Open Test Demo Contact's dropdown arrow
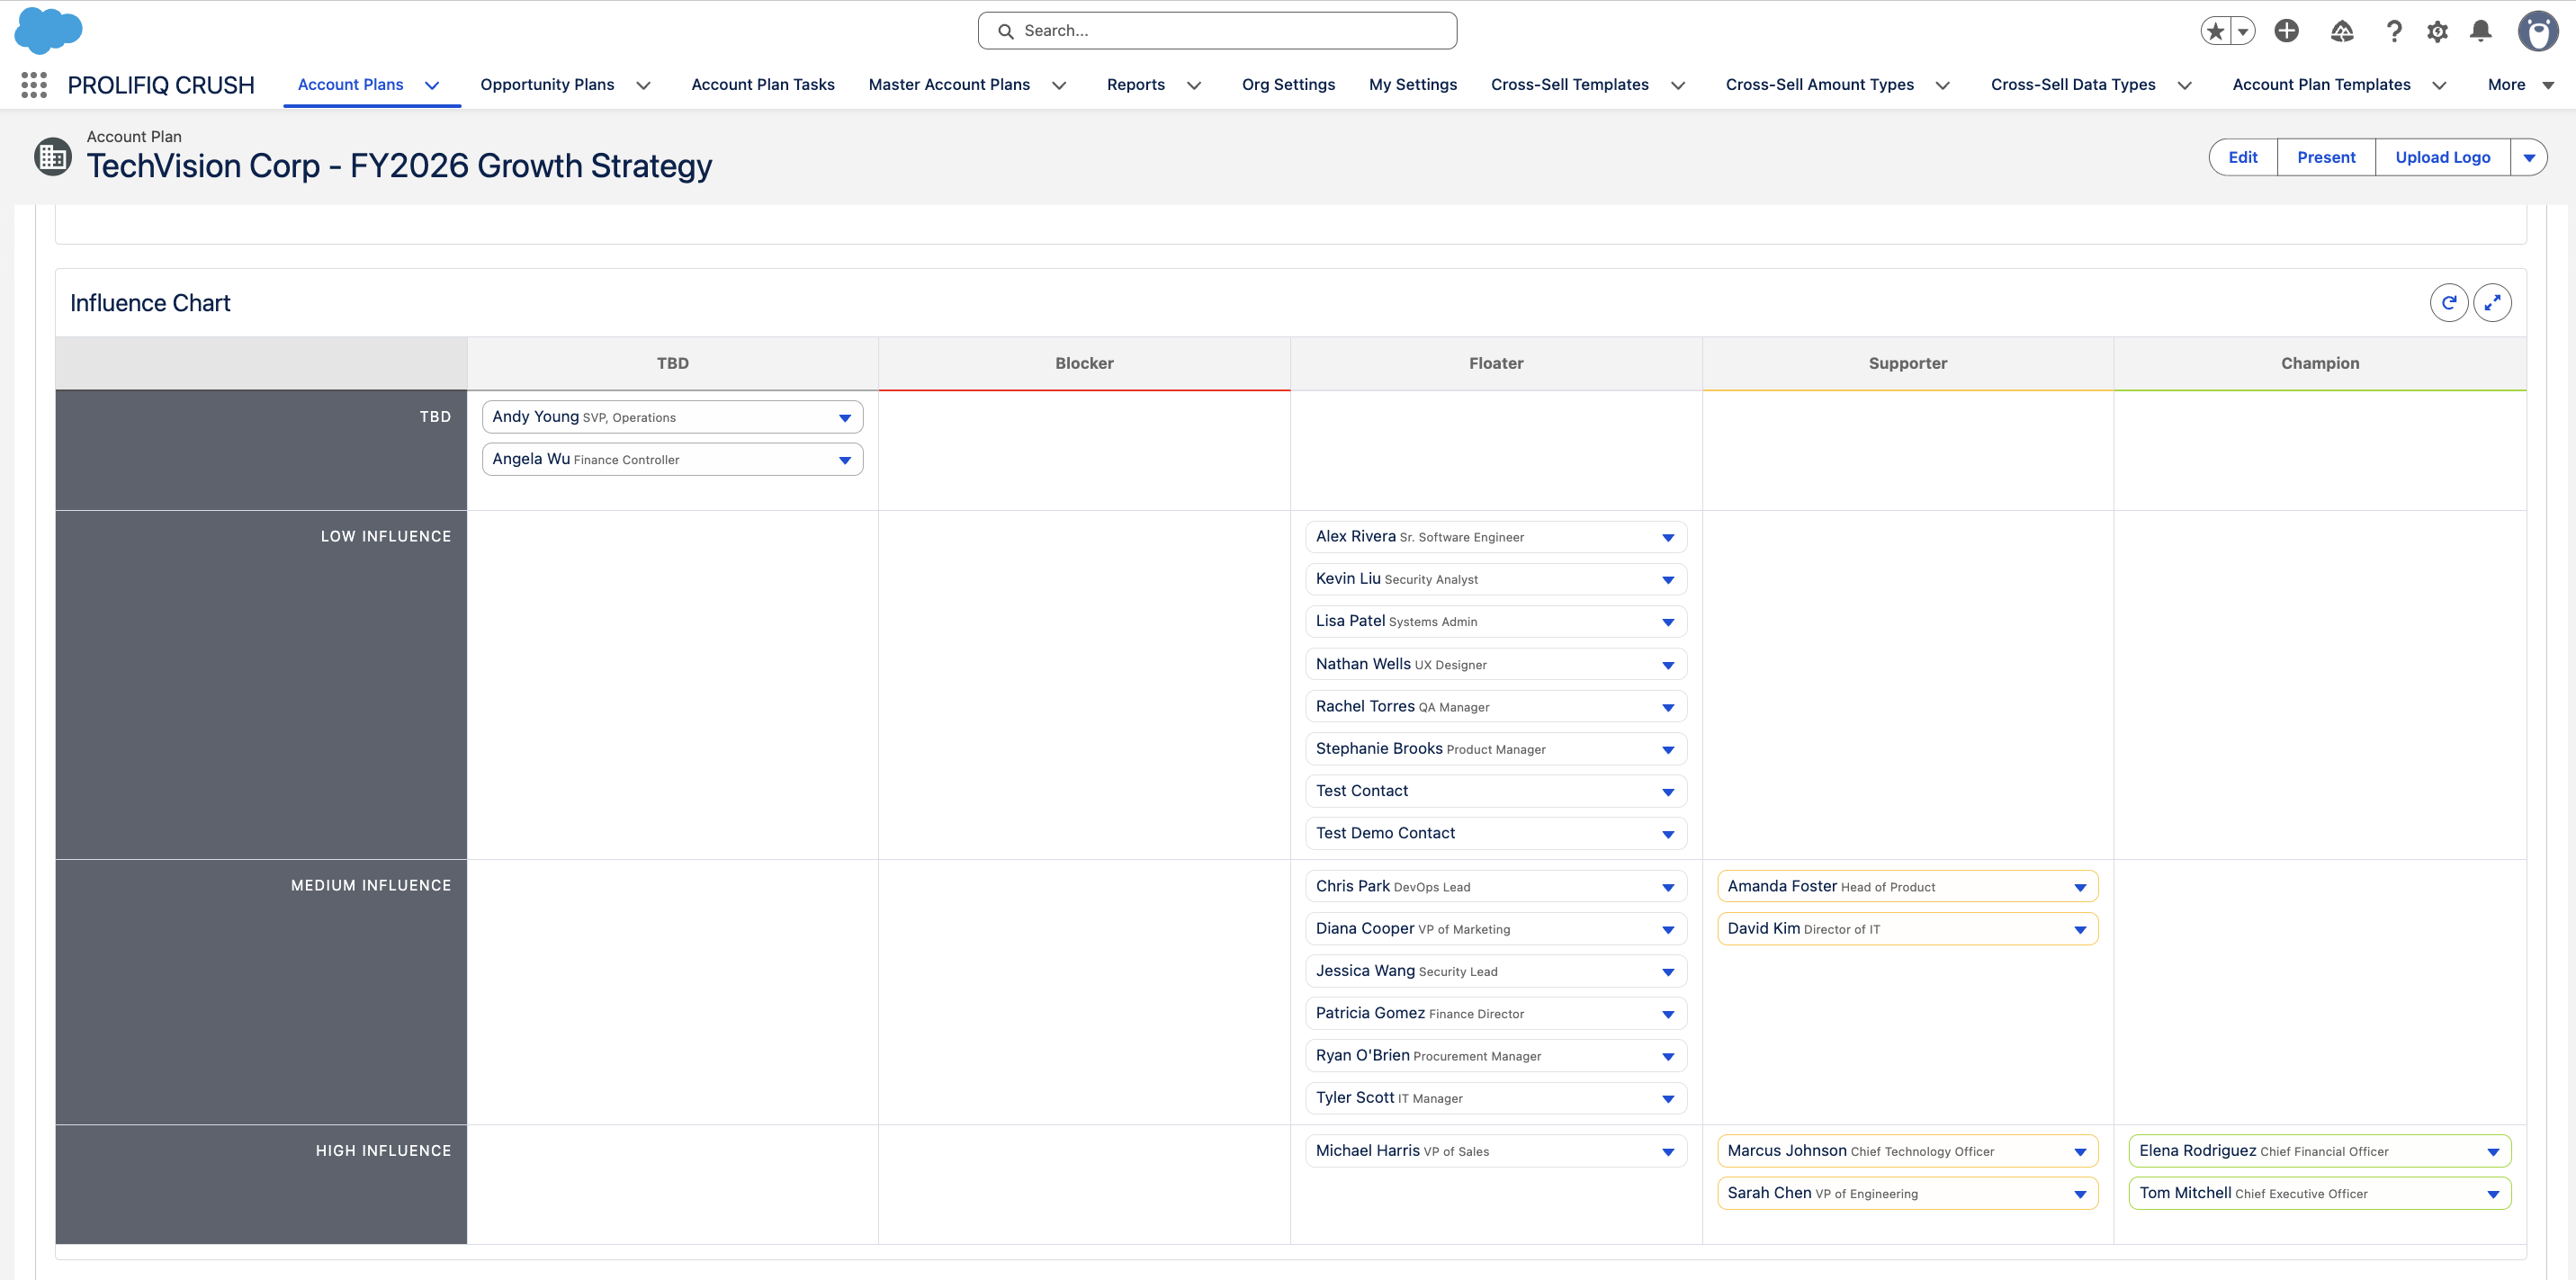The image size is (2576, 1280). click(x=1668, y=834)
